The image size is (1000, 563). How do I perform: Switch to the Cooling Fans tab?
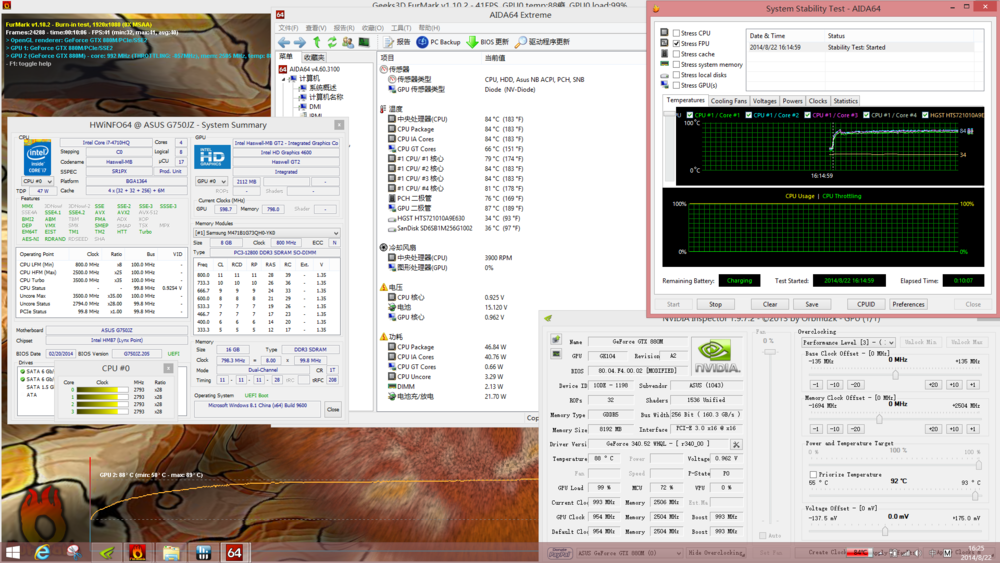(x=728, y=101)
